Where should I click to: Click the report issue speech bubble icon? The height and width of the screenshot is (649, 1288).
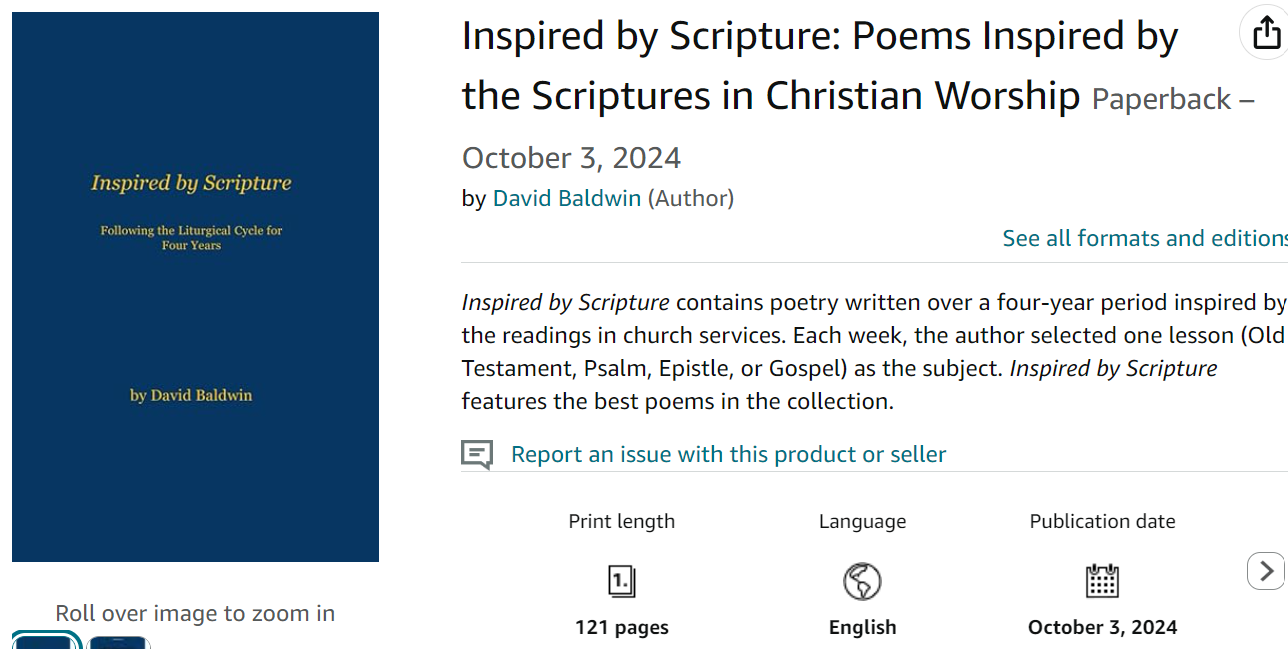tap(477, 455)
